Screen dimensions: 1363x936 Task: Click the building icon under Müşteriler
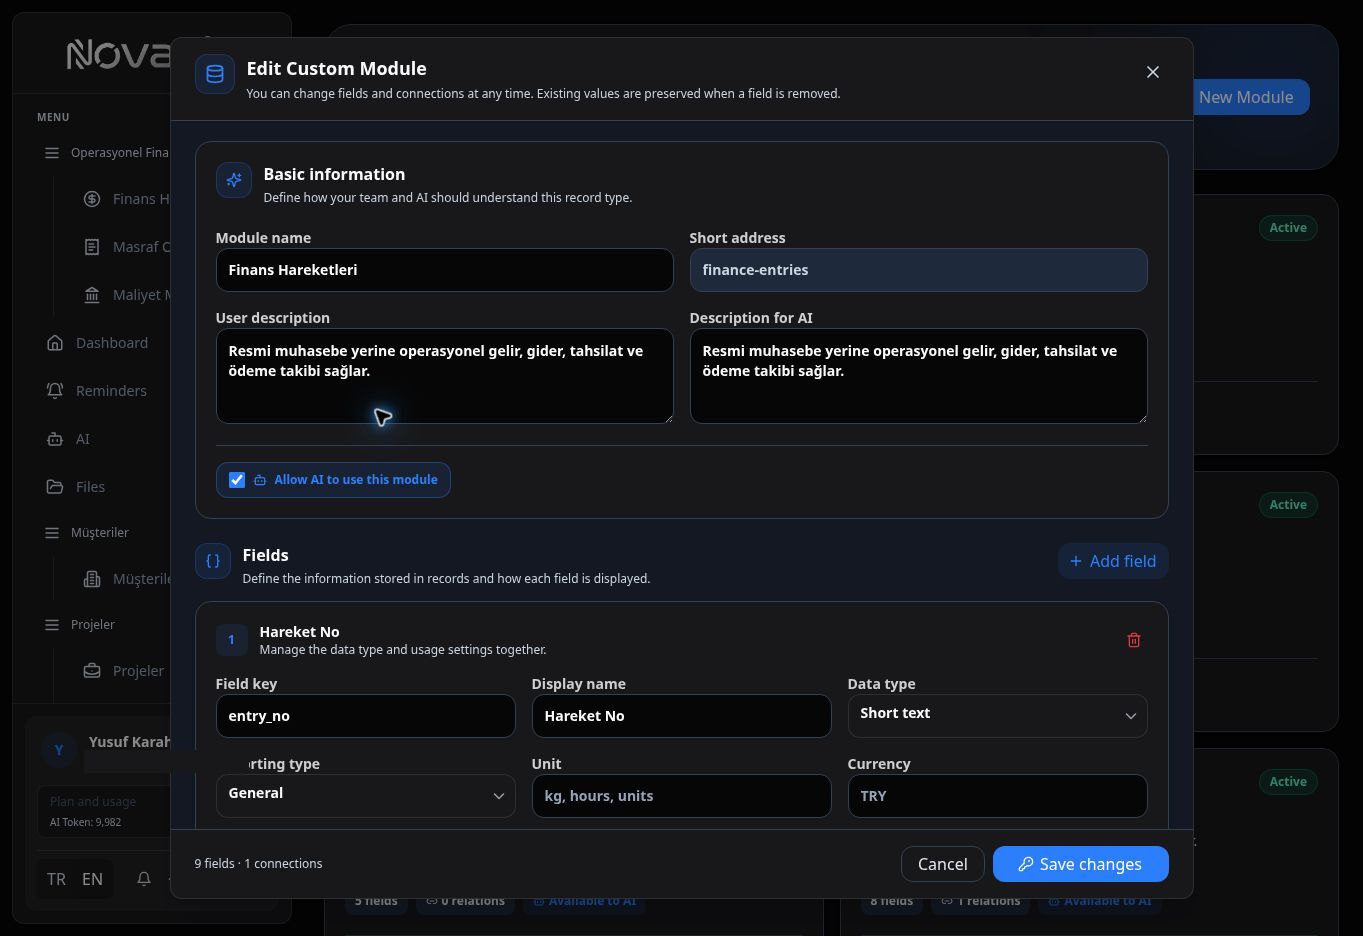coord(92,579)
